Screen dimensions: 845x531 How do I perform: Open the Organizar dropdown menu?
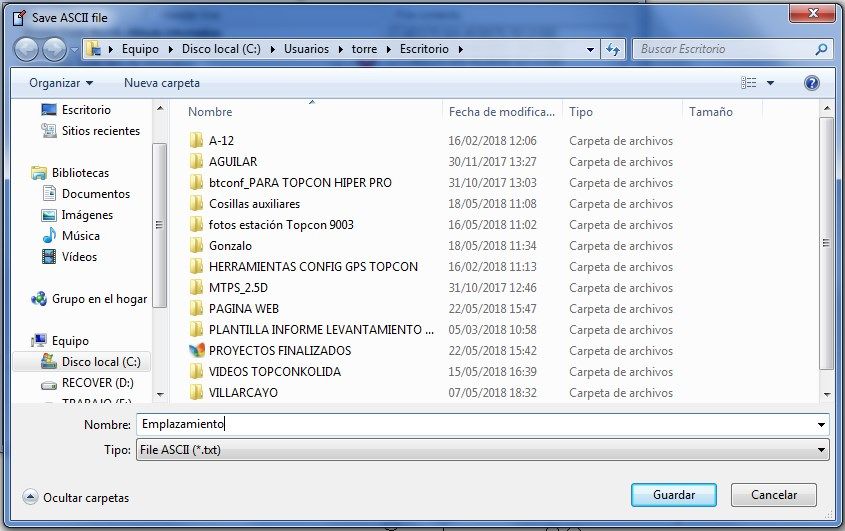[x=61, y=83]
